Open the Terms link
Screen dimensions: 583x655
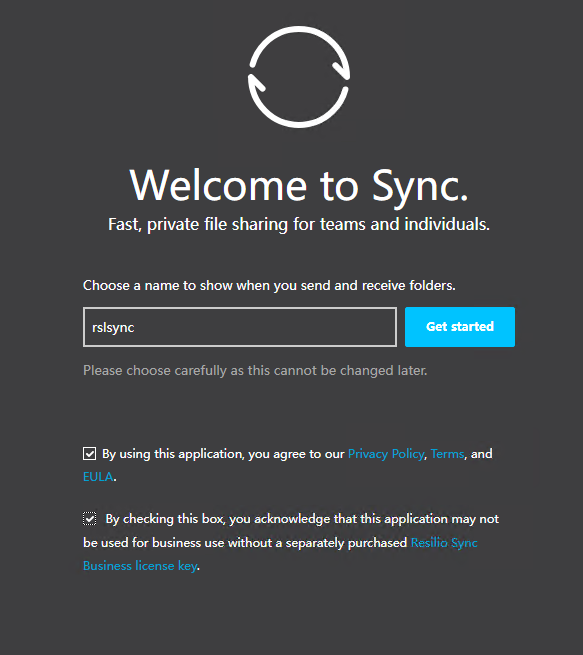(x=447, y=454)
